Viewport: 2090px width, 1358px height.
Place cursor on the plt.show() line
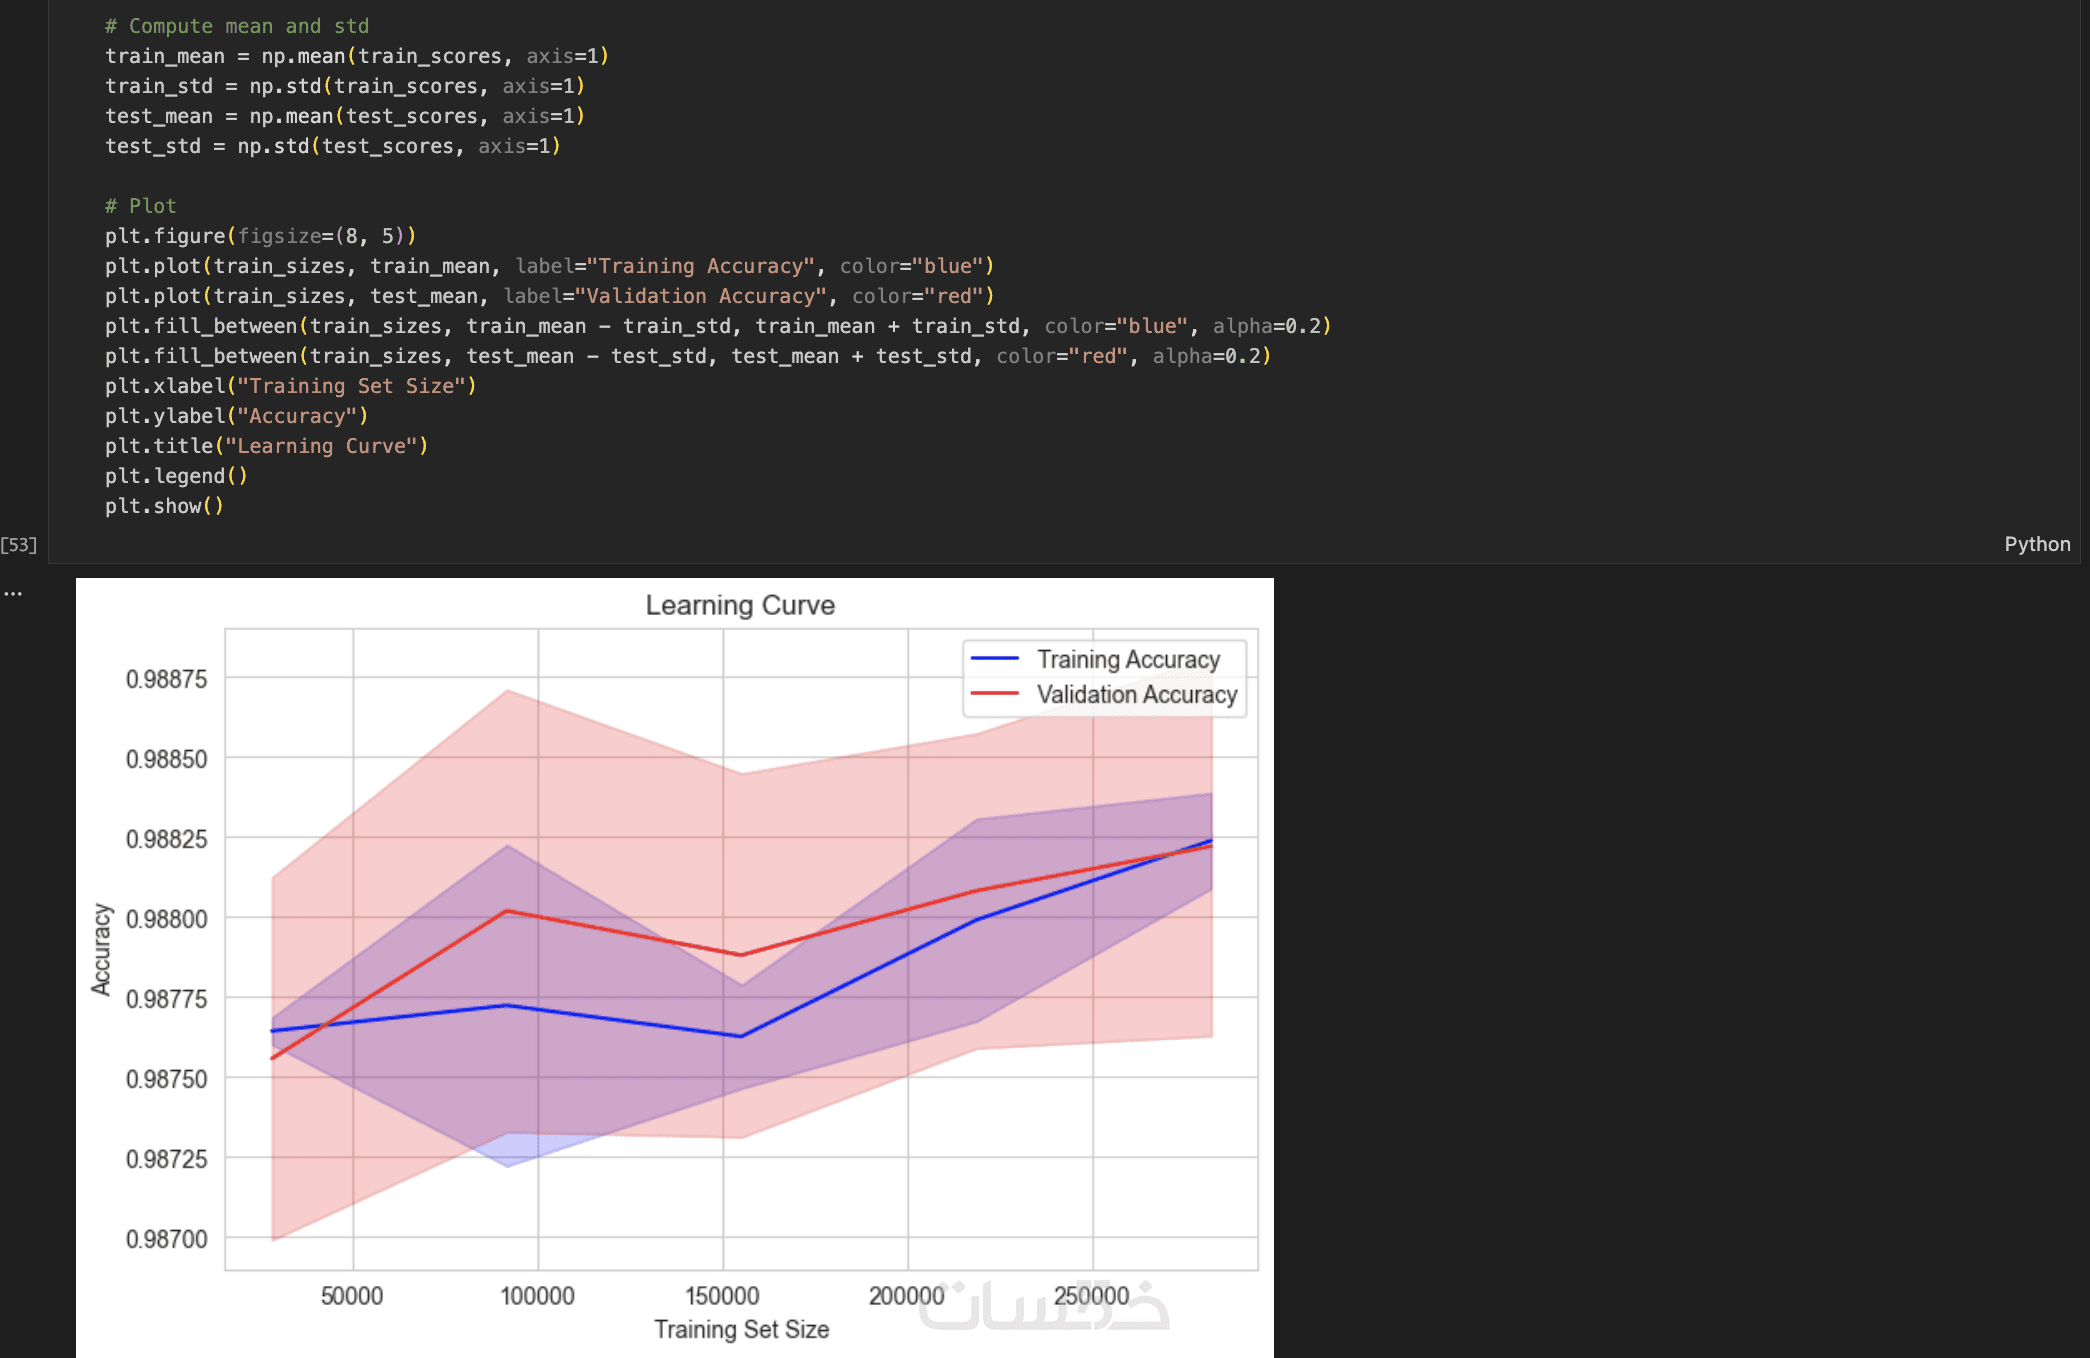(x=164, y=506)
